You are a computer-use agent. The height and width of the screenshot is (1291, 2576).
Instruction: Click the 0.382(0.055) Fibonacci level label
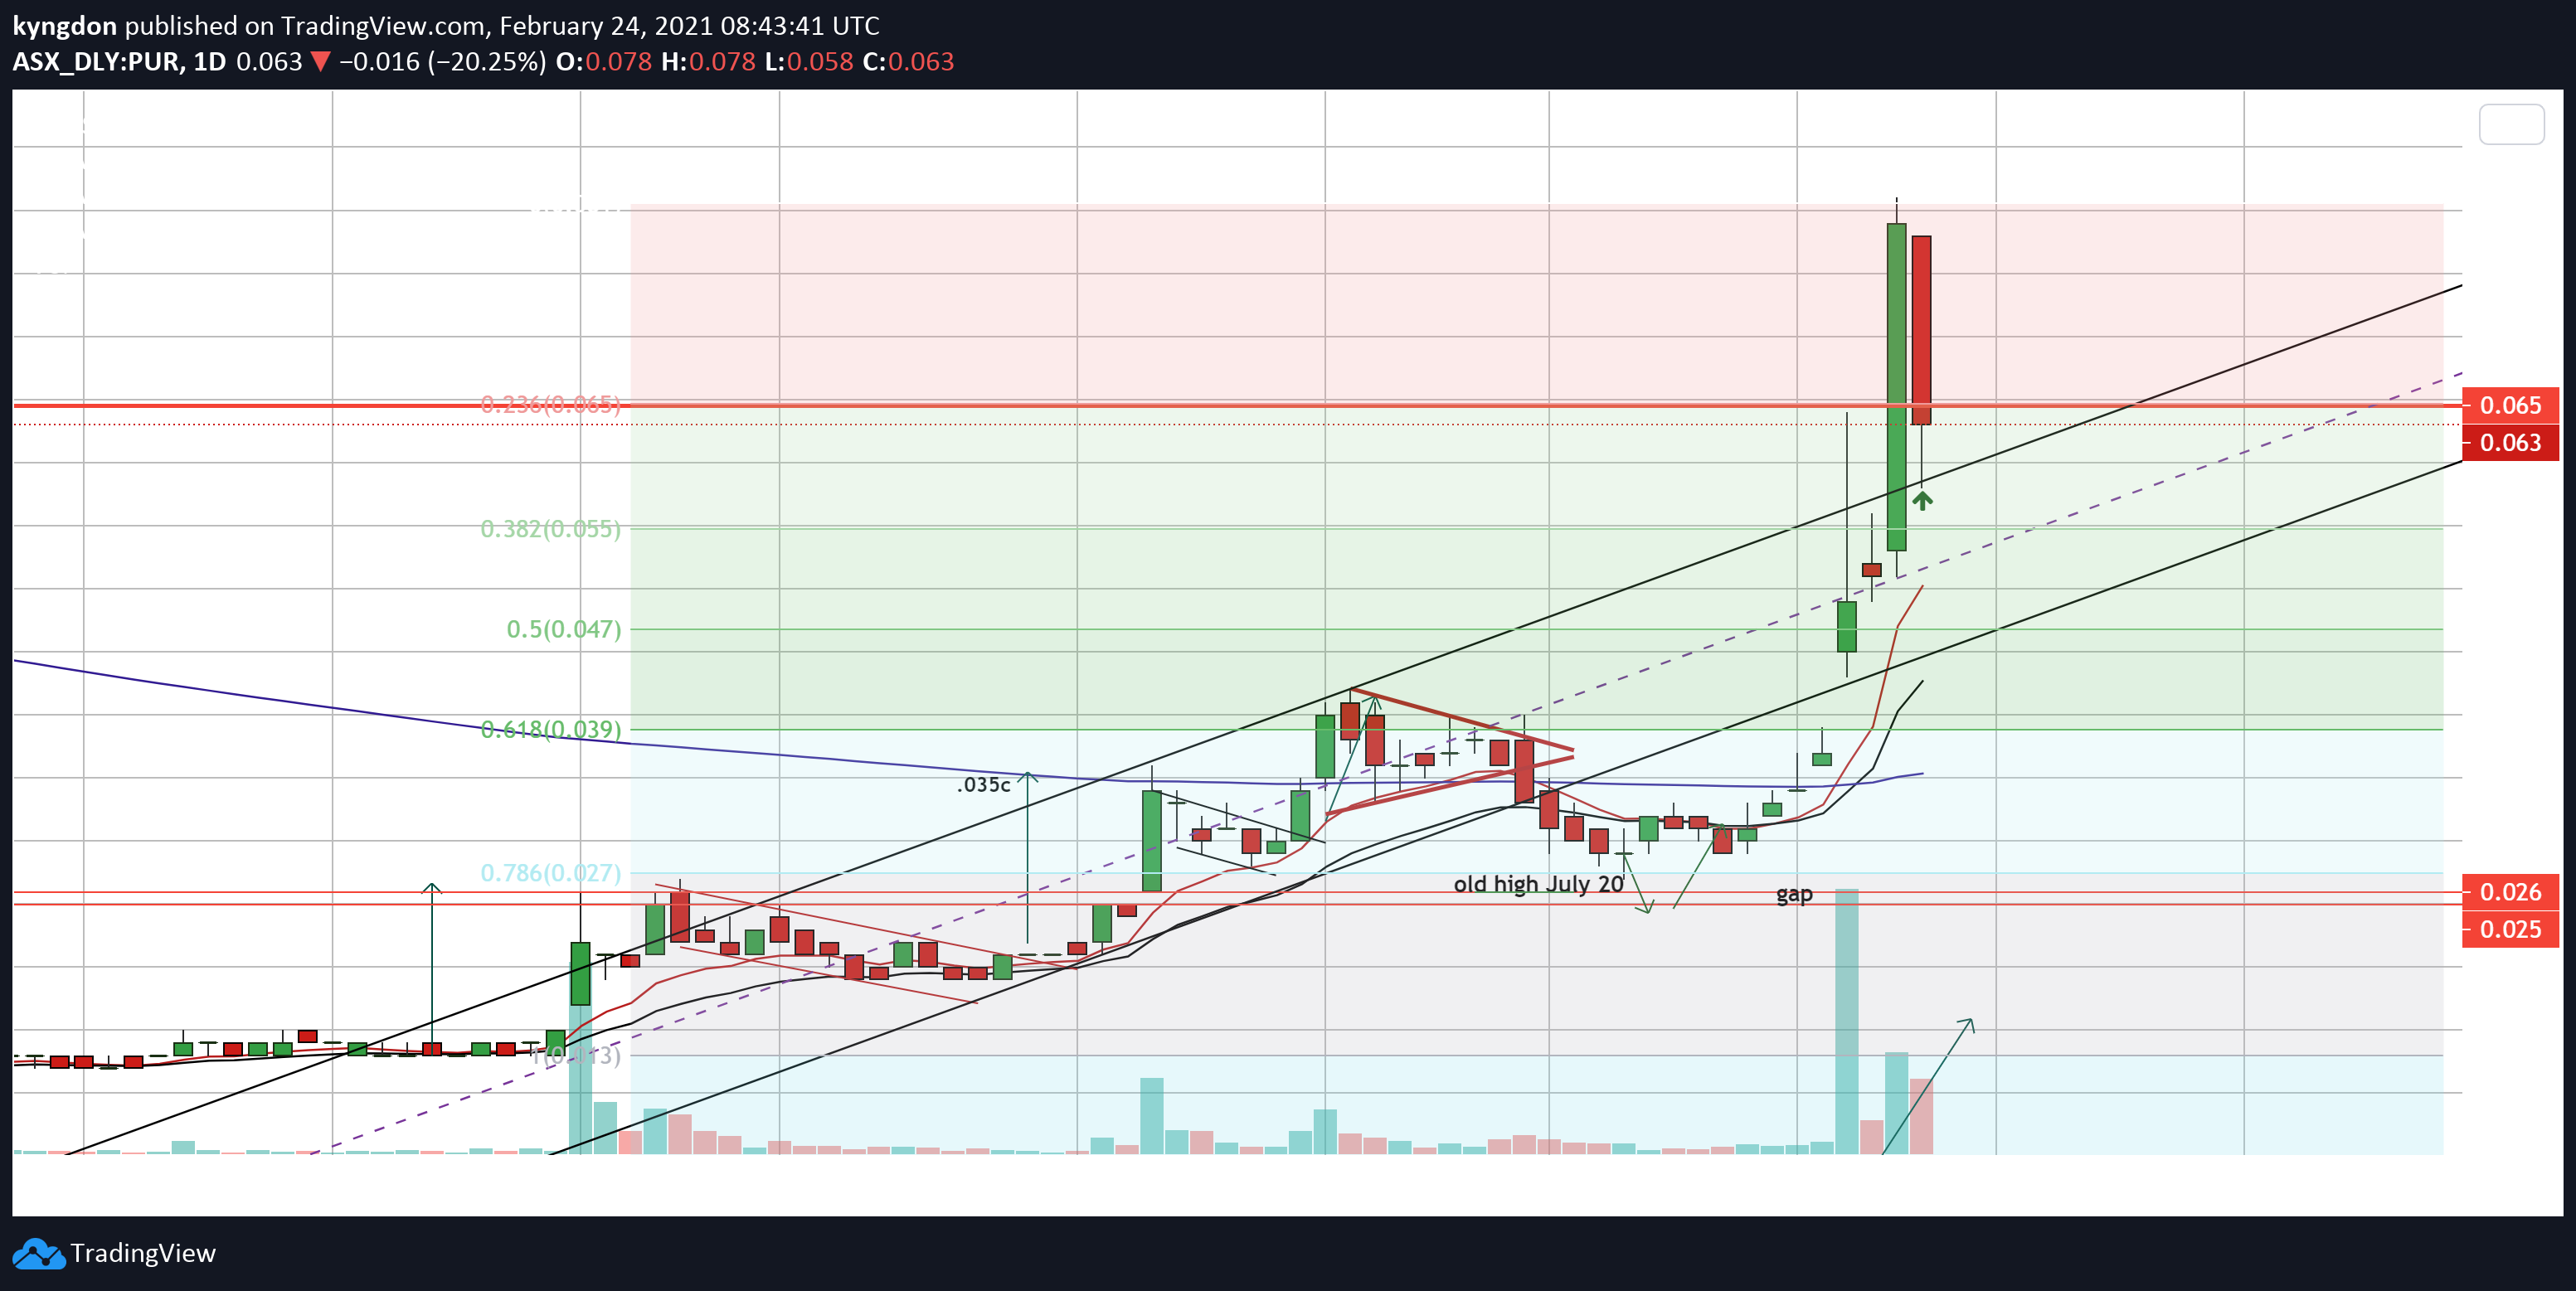(x=551, y=529)
